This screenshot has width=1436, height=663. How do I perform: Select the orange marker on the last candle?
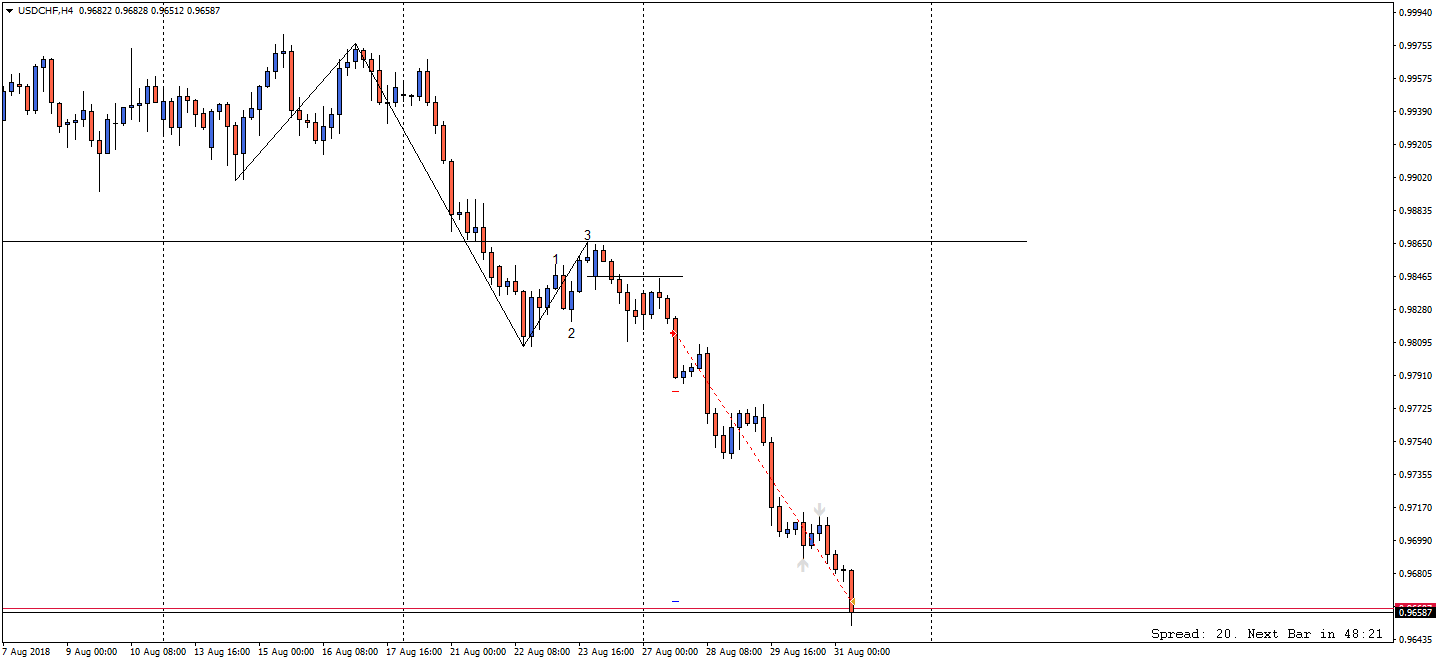pos(852,602)
